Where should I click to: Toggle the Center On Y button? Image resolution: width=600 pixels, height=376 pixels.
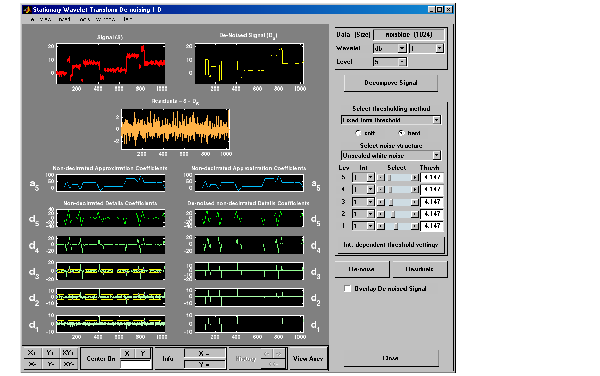[143, 353]
